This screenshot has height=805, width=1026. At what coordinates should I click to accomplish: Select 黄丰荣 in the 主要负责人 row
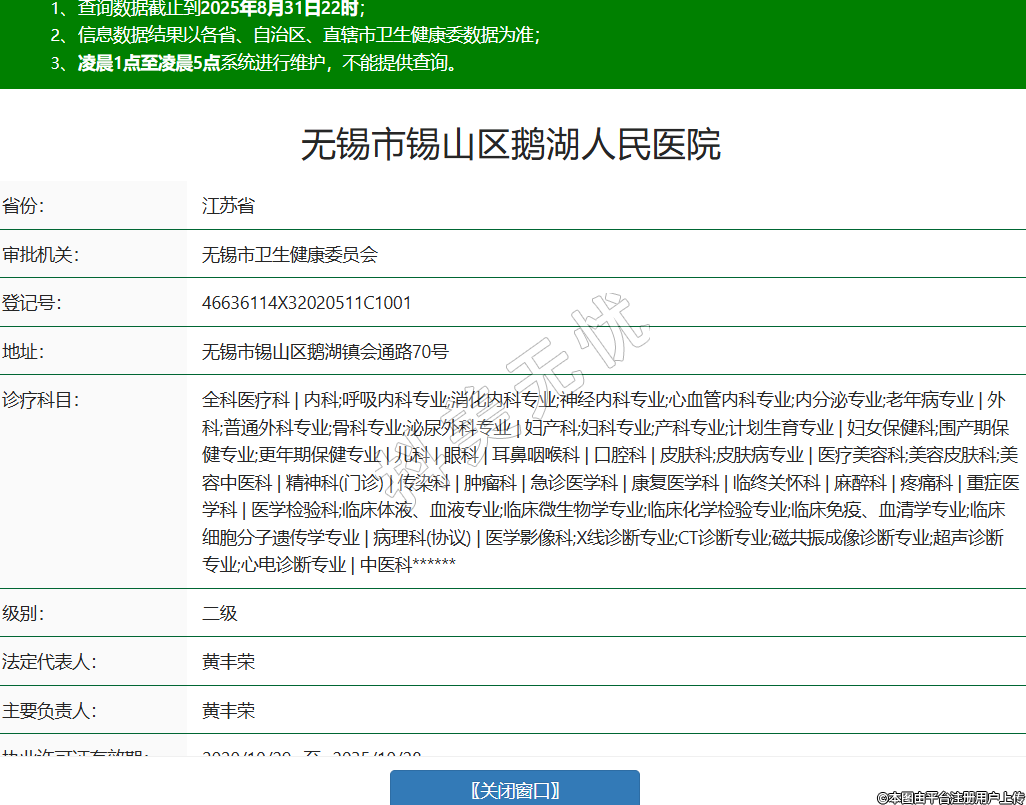[x=228, y=711]
